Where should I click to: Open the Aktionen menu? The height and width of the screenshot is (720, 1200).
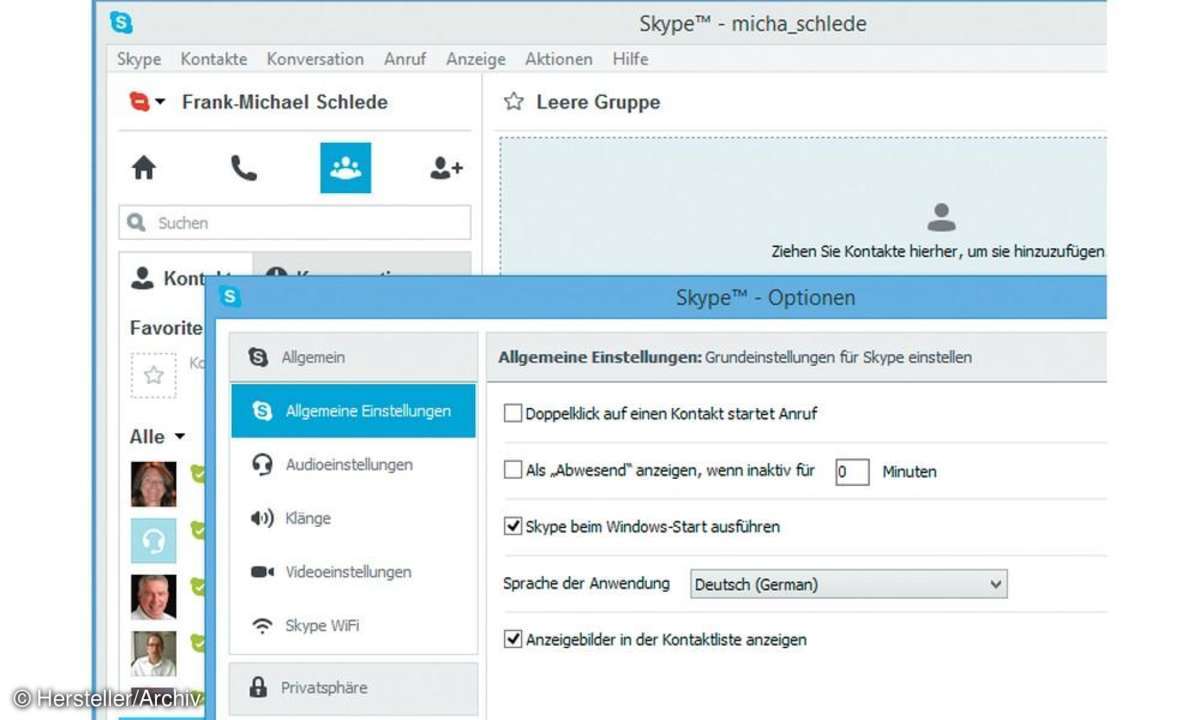point(559,59)
